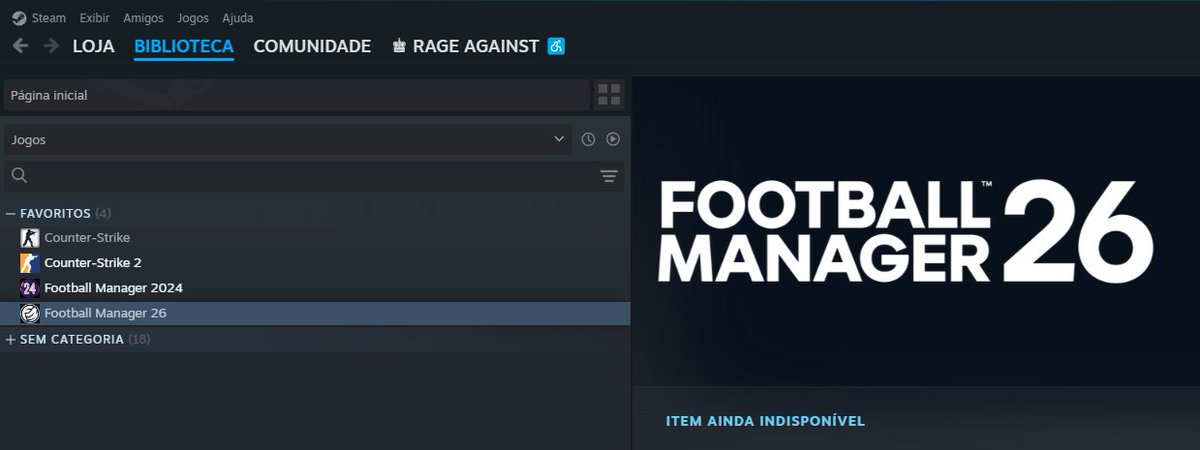1200x450 pixels.
Task: Open the Amigos menu
Action: 143,18
